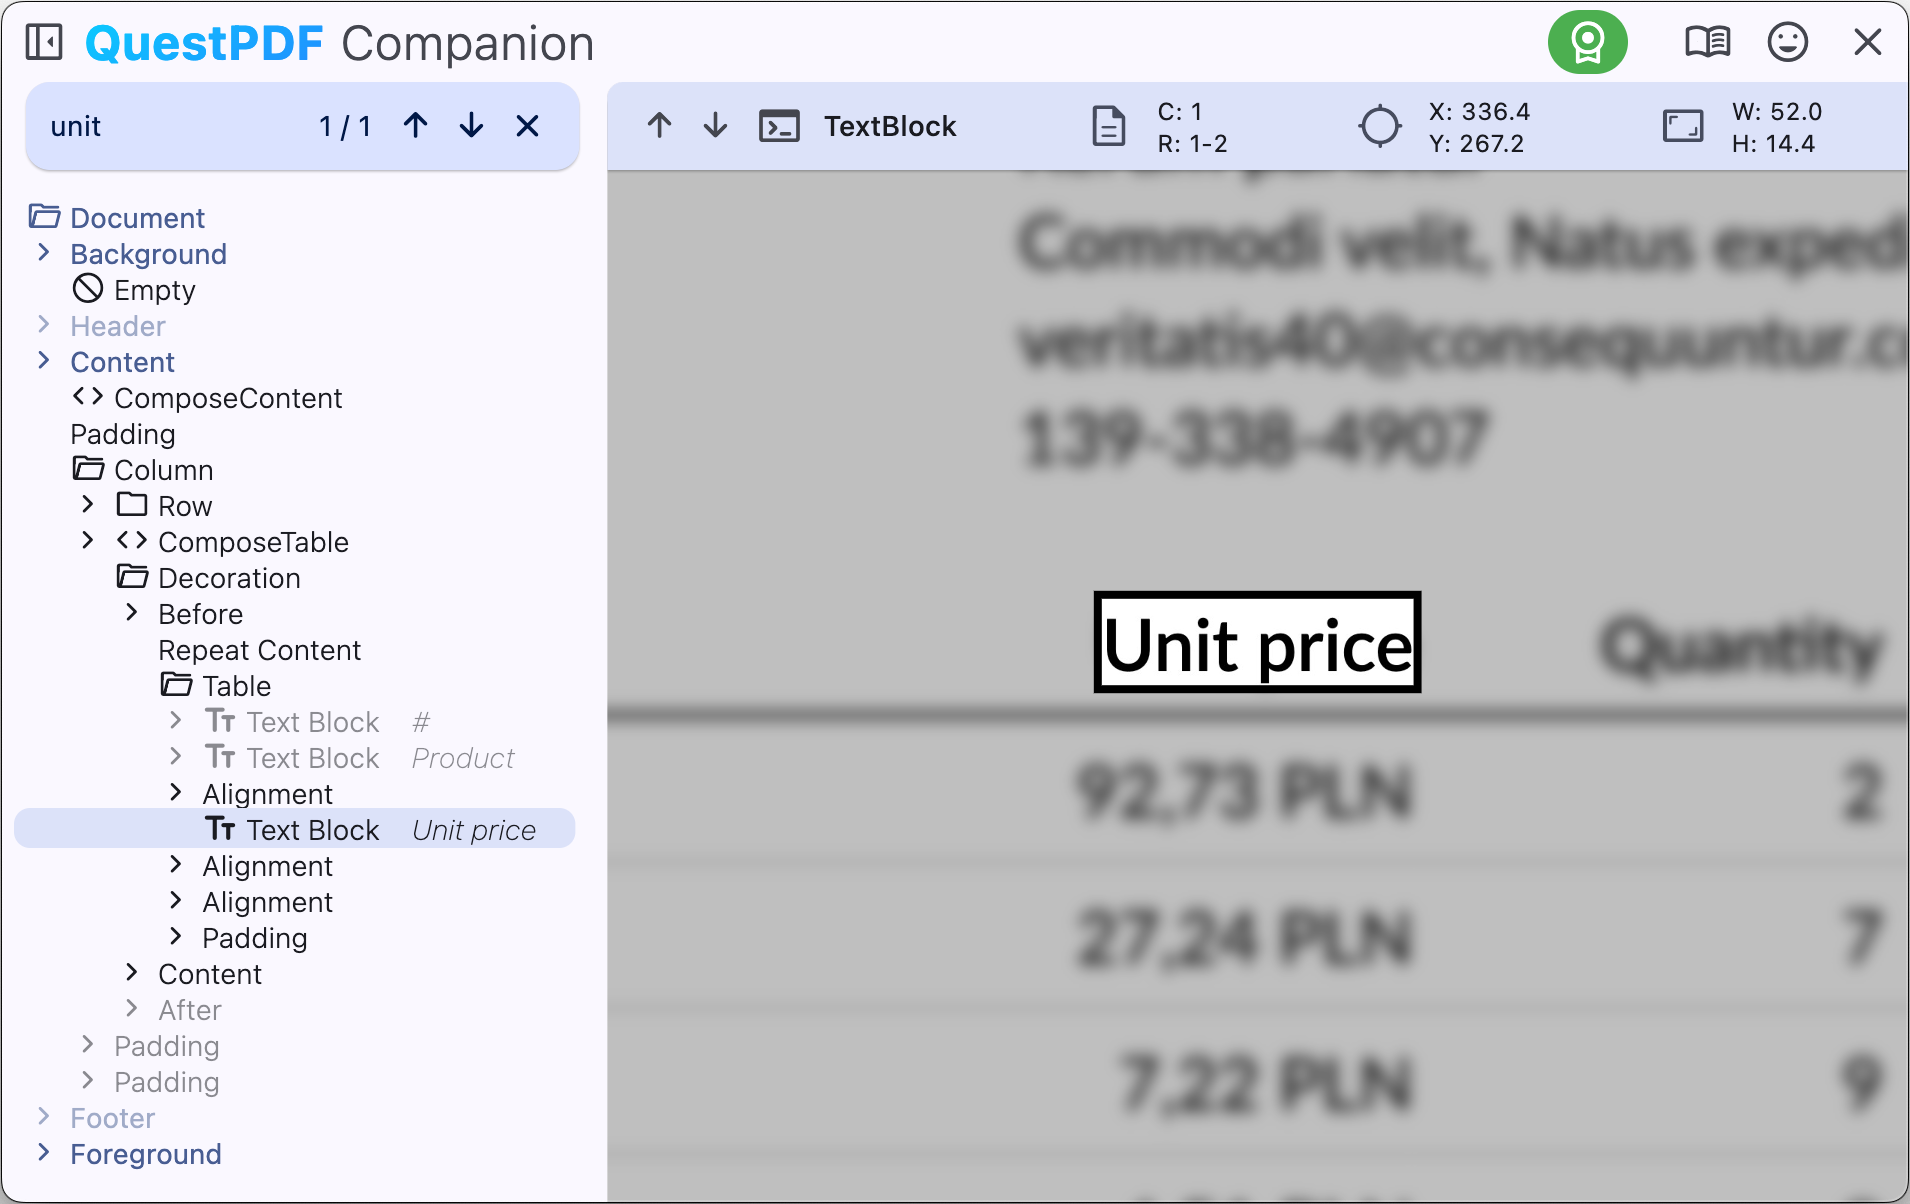Go to next search result

click(471, 126)
